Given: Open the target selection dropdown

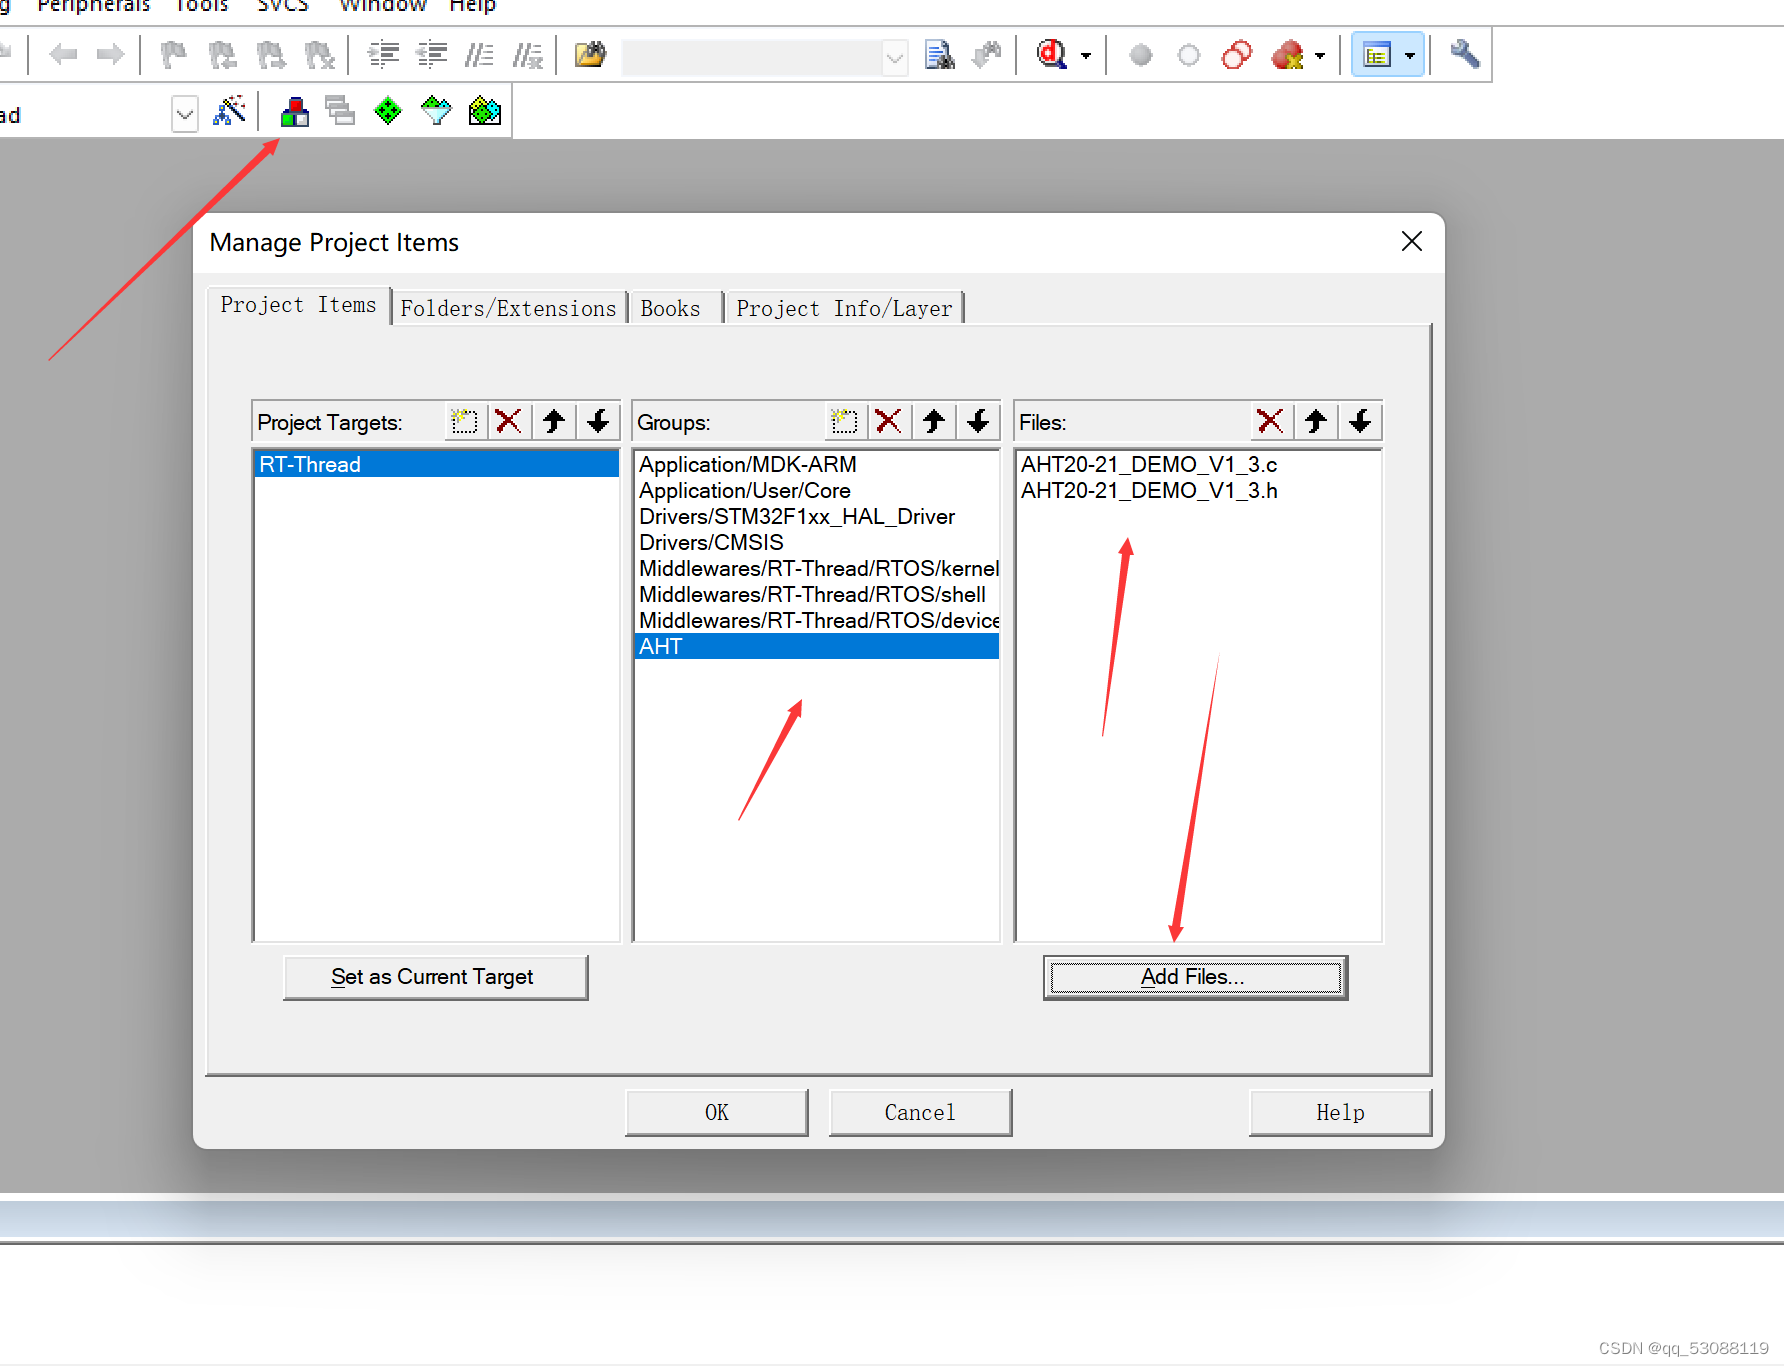Looking at the screenshot, I should (185, 115).
